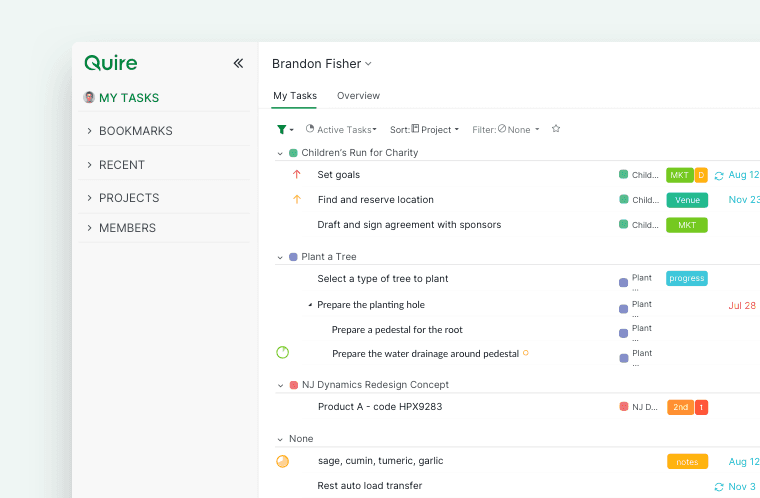Click the small orange circle after water drainage task

(525, 353)
